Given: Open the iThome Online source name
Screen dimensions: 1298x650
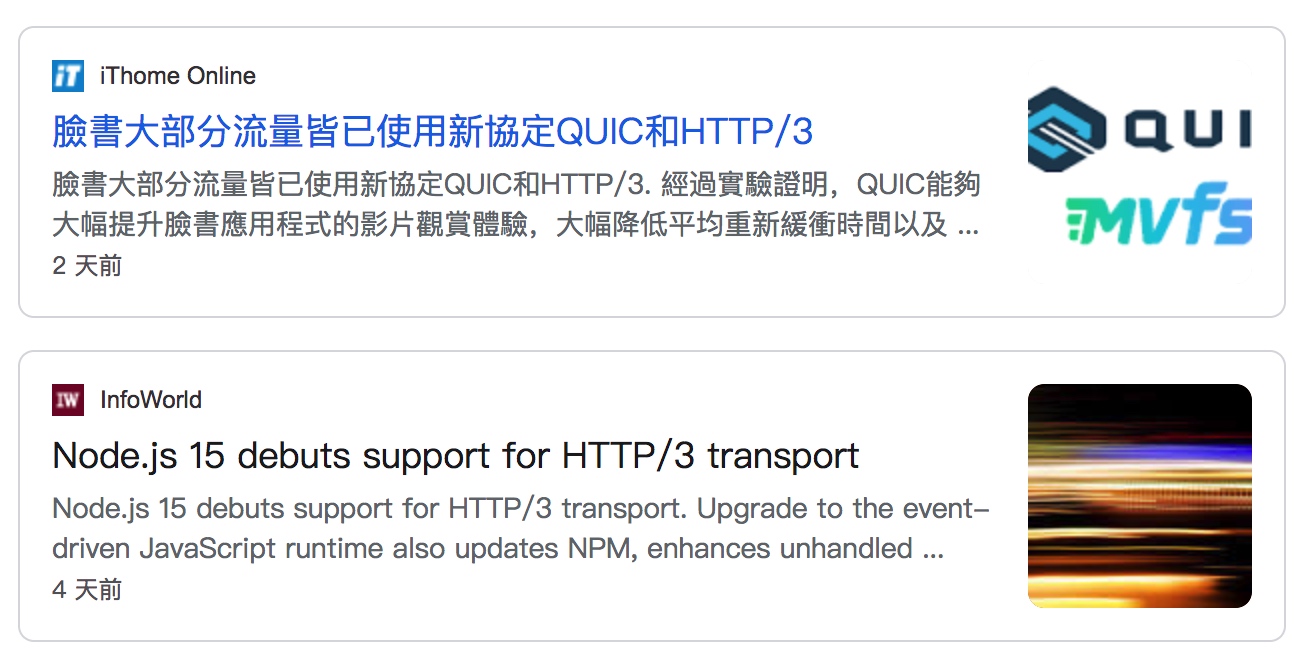Looking at the screenshot, I should click(178, 76).
